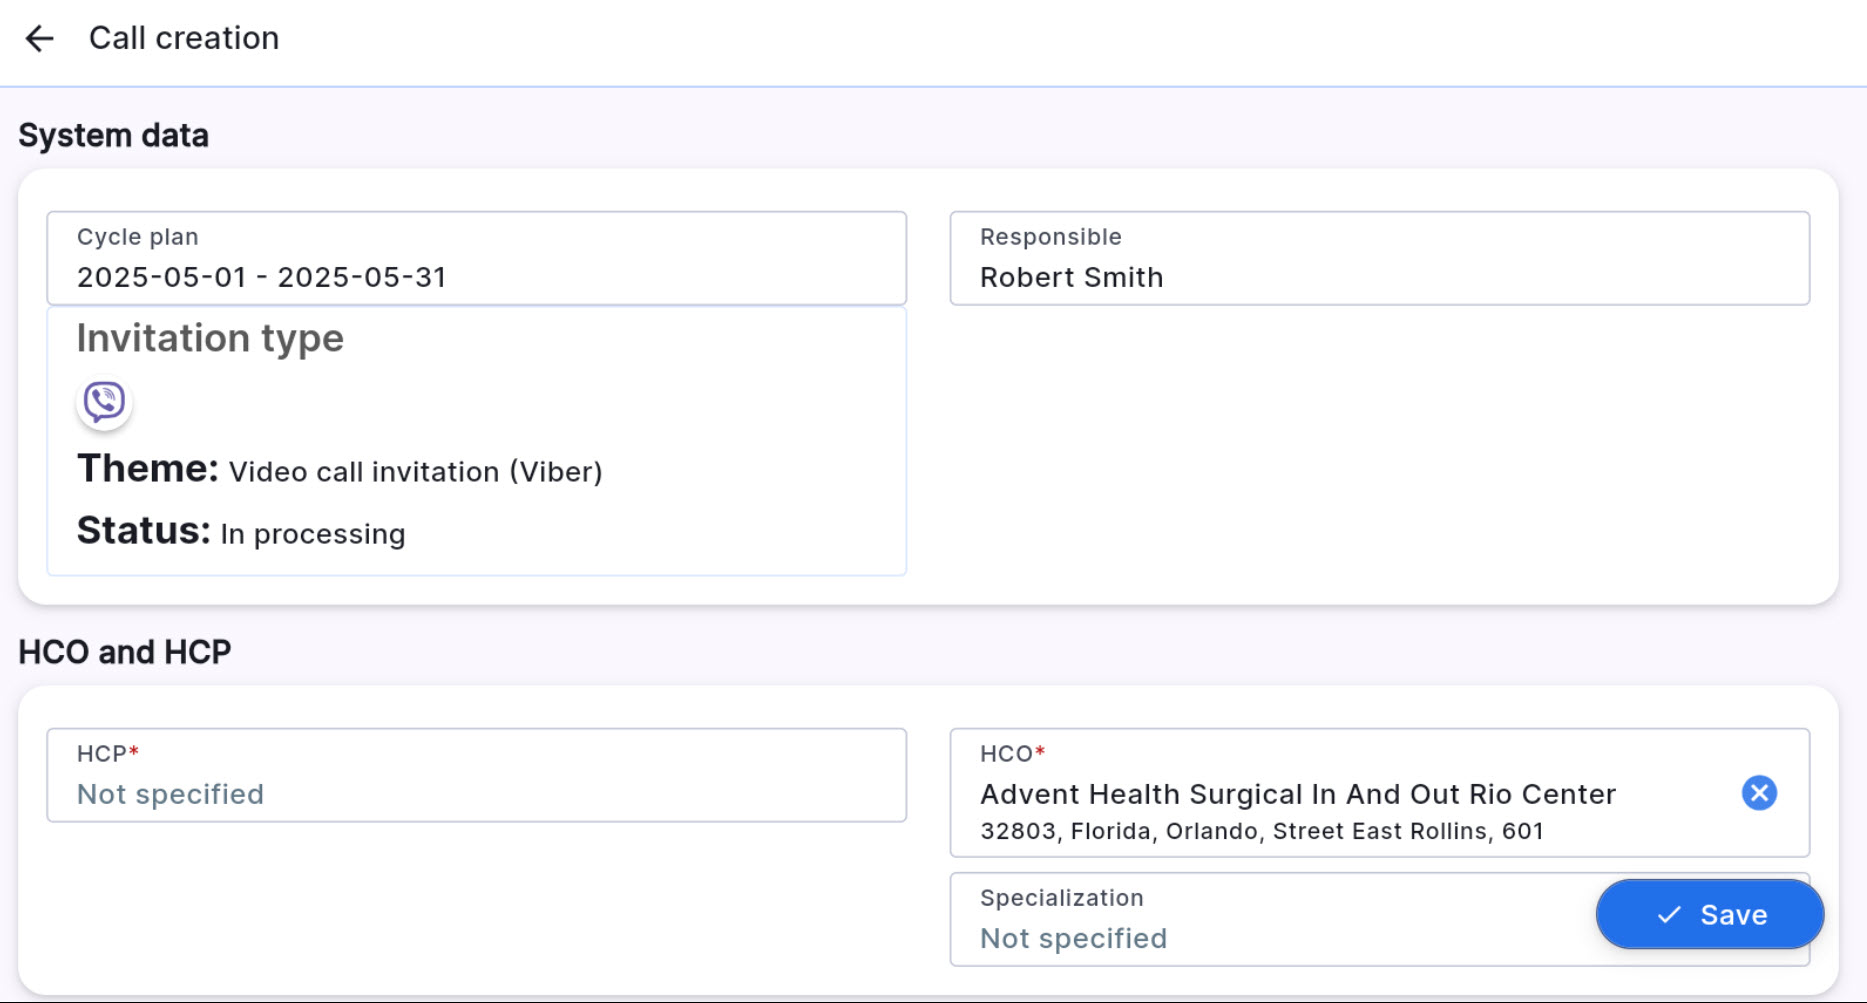The image size is (1867, 1003).
Task: Click the Advent Health Surgical HCO name
Action: (x=1297, y=794)
